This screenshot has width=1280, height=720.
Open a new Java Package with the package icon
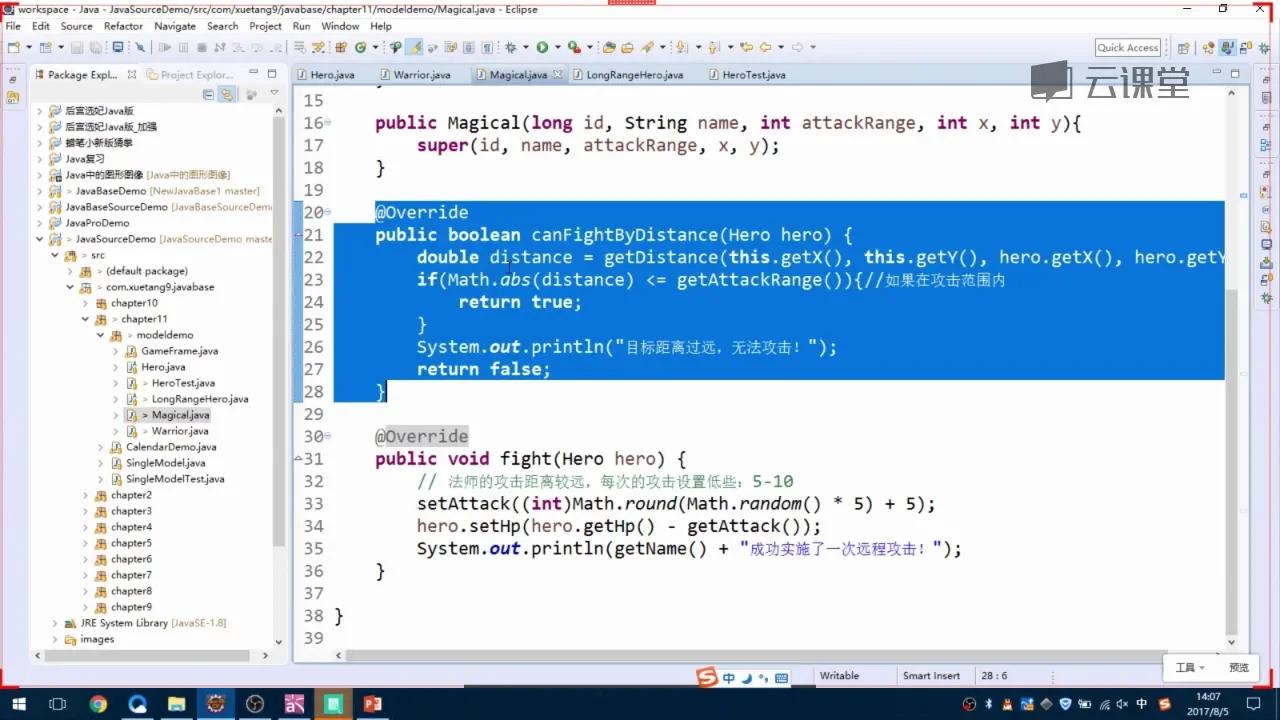coord(341,47)
